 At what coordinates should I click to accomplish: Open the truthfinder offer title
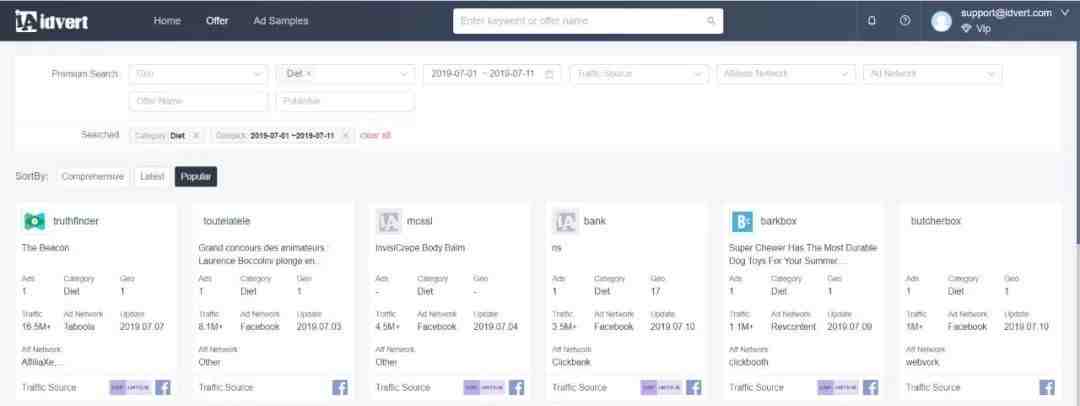pos(76,221)
